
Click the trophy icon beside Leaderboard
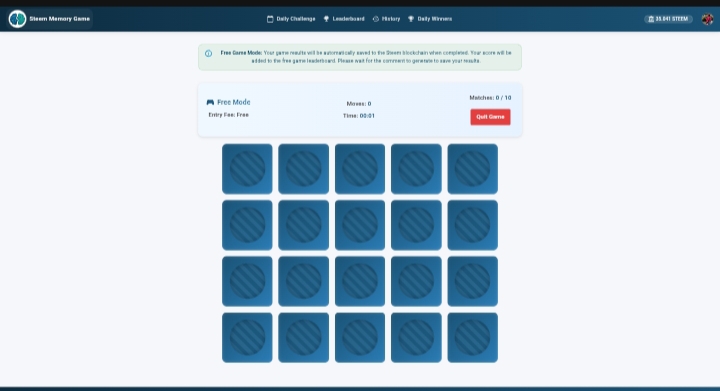pyautogui.click(x=326, y=19)
